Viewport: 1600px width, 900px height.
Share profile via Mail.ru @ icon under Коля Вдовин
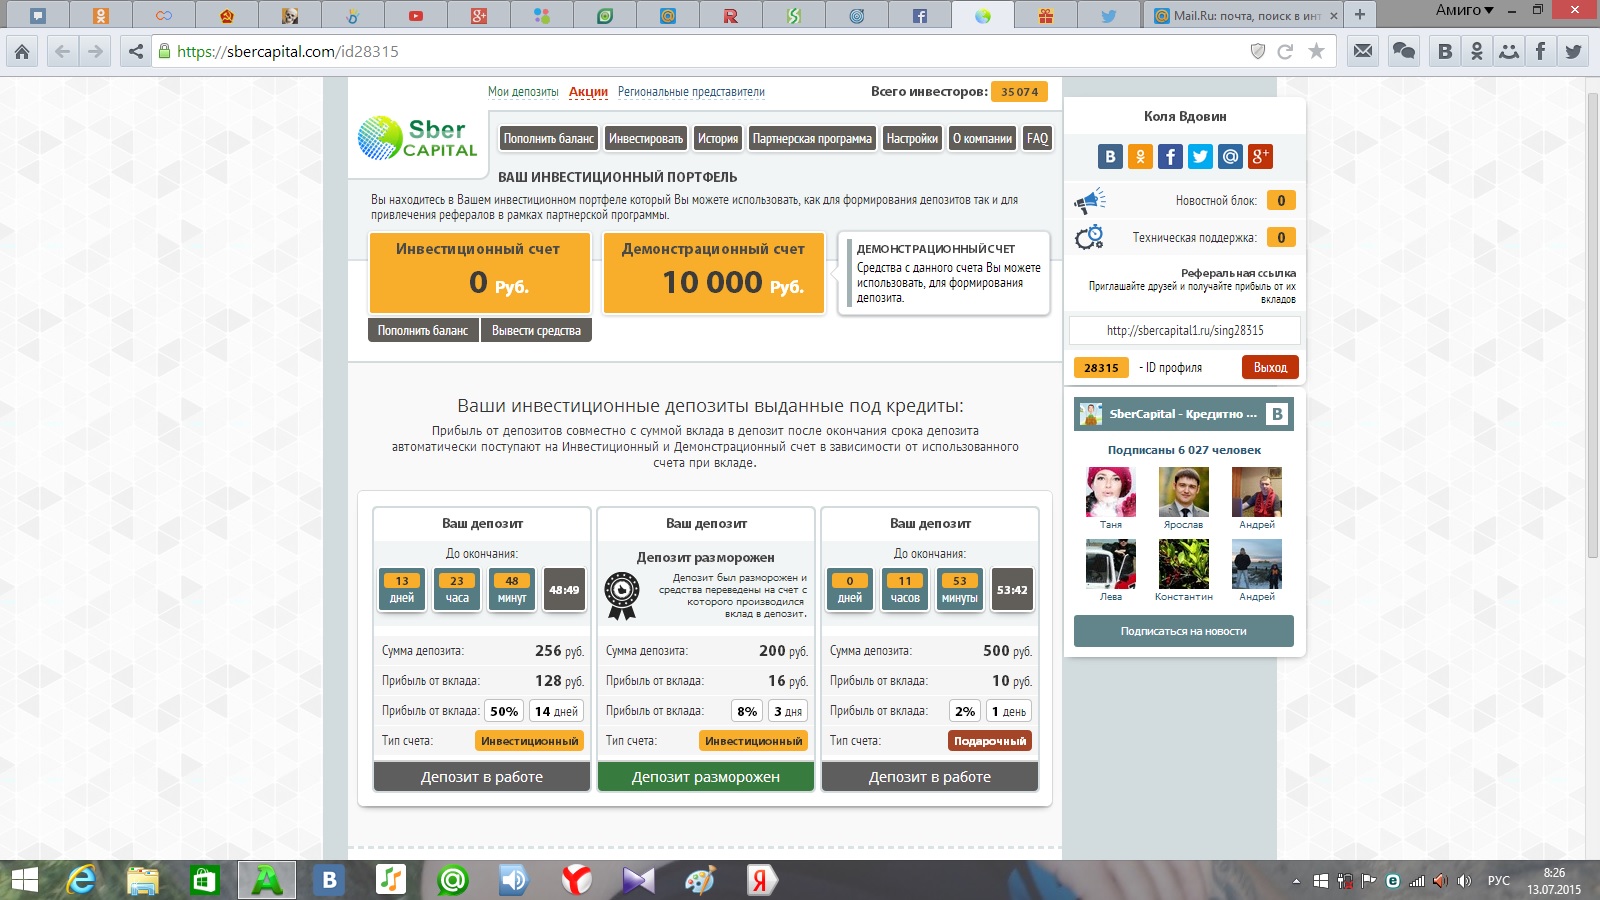tap(1230, 156)
